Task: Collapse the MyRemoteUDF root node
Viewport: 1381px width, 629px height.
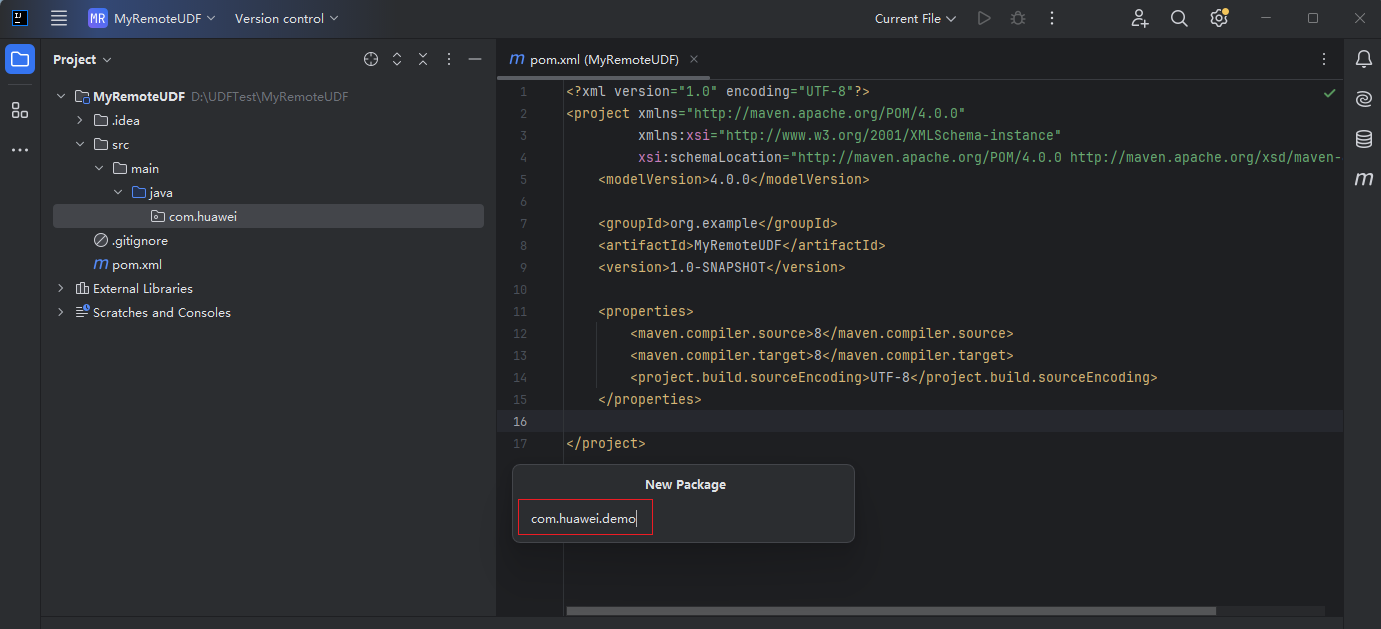Action: (x=61, y=97)
